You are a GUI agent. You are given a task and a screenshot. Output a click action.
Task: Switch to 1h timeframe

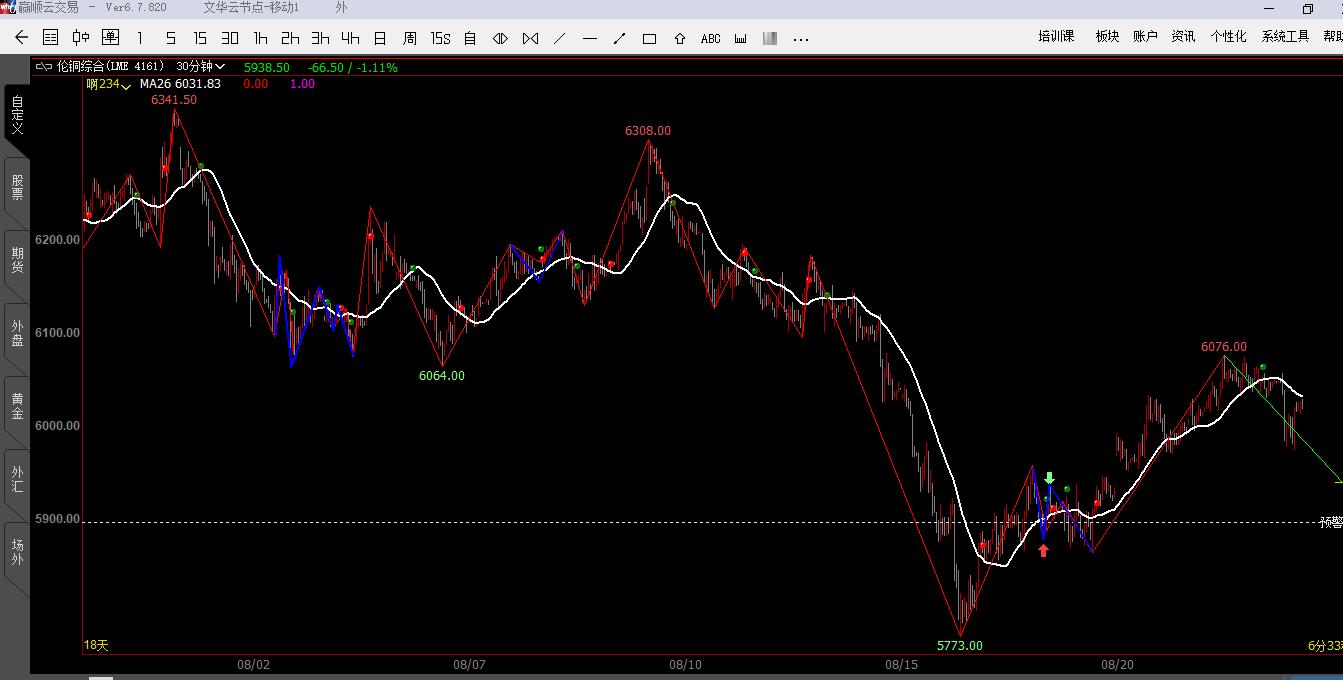(260, 38)
